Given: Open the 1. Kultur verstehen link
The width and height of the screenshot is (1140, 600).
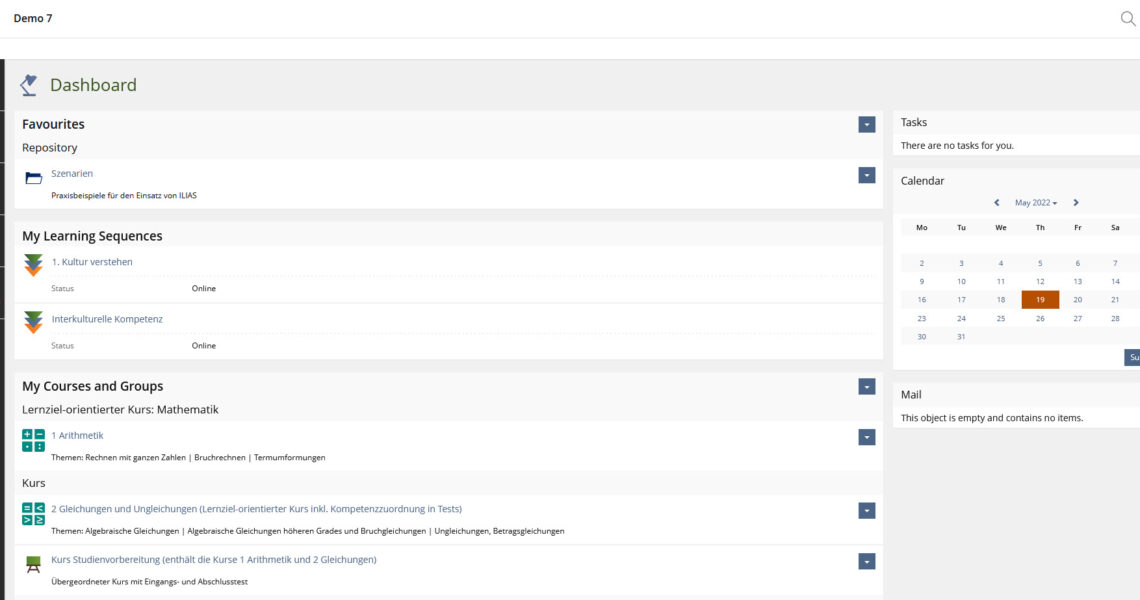Looking at the screenshot, I should (x=92, y=262).
